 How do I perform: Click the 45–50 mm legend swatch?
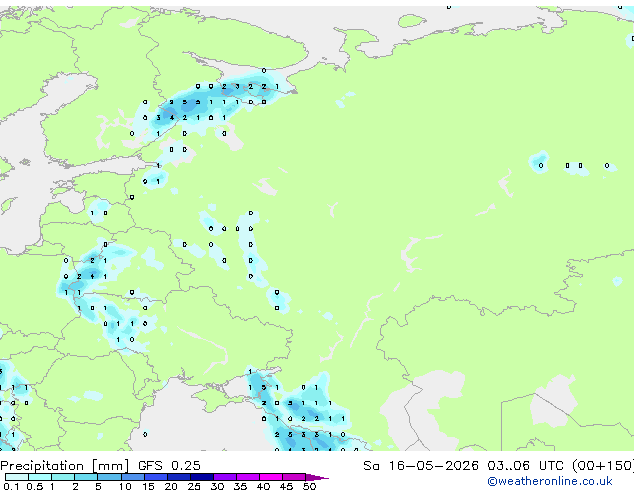(294, 477)
